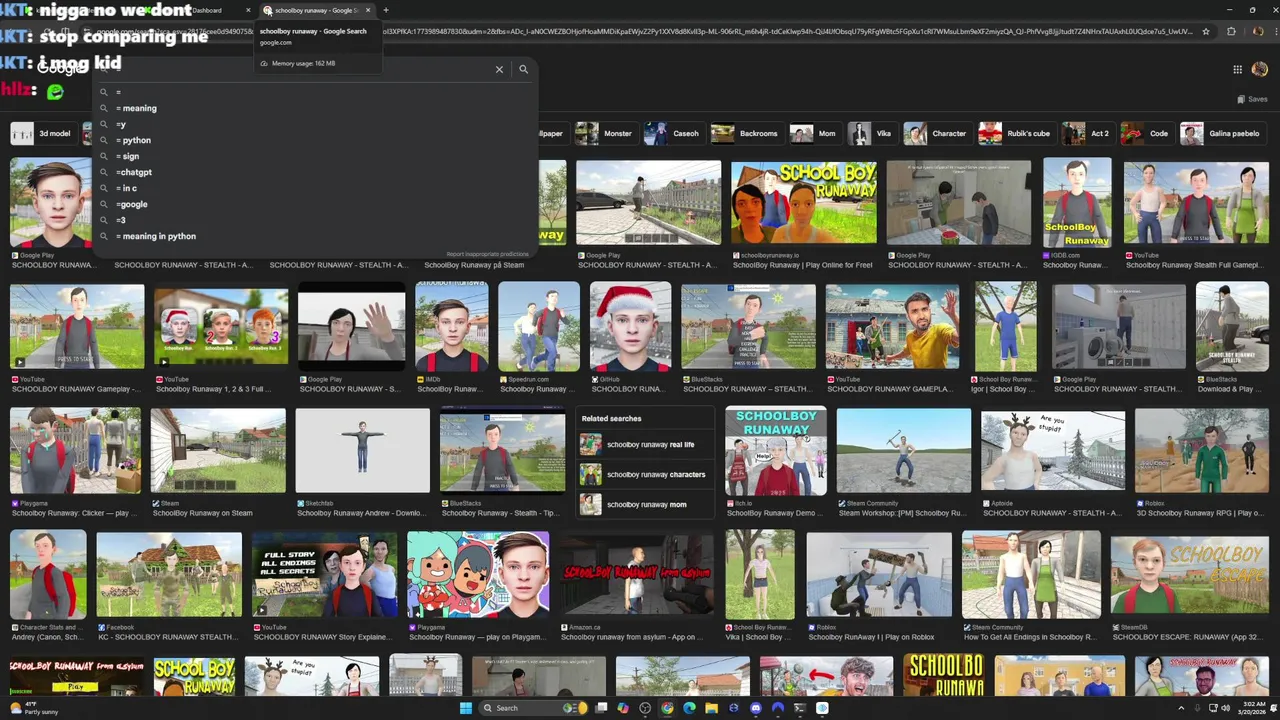Filter images by 'Backrooms' chip
The height and width of the screenshot is (720, 1280).
(747, 133)
